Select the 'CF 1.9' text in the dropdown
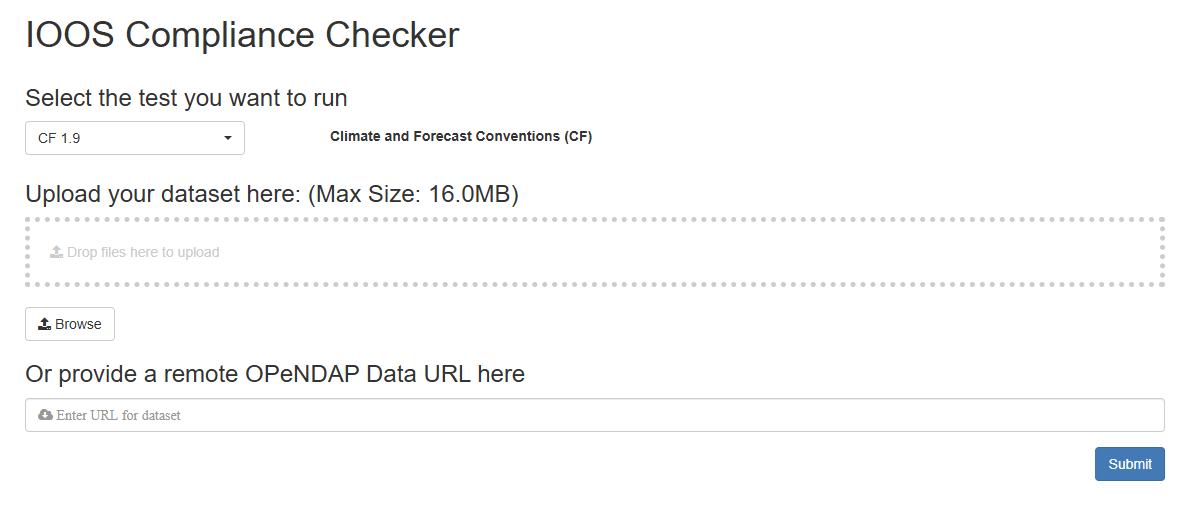Image resolution: width=1185 pixels, height=507 pixels. click(x=59, y=138)
